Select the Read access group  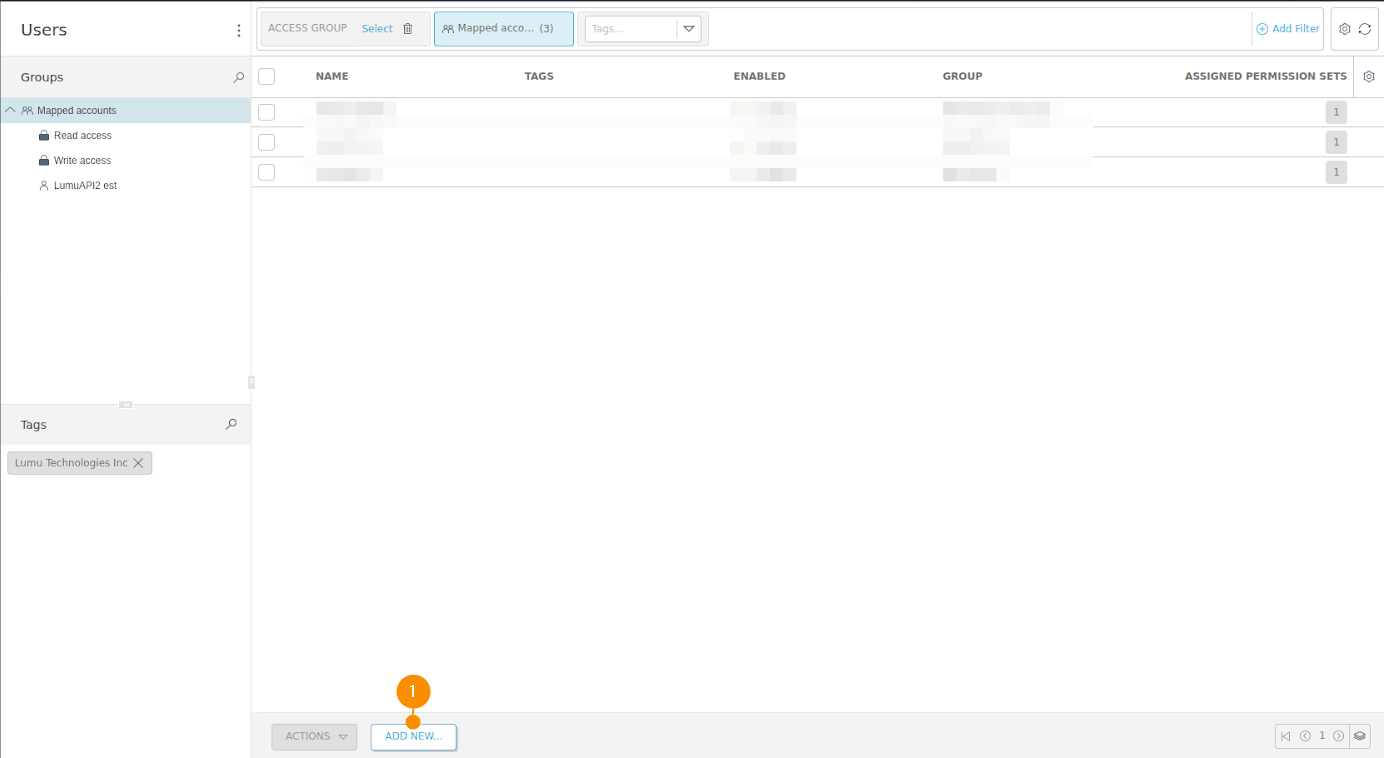tap(82, 136)
